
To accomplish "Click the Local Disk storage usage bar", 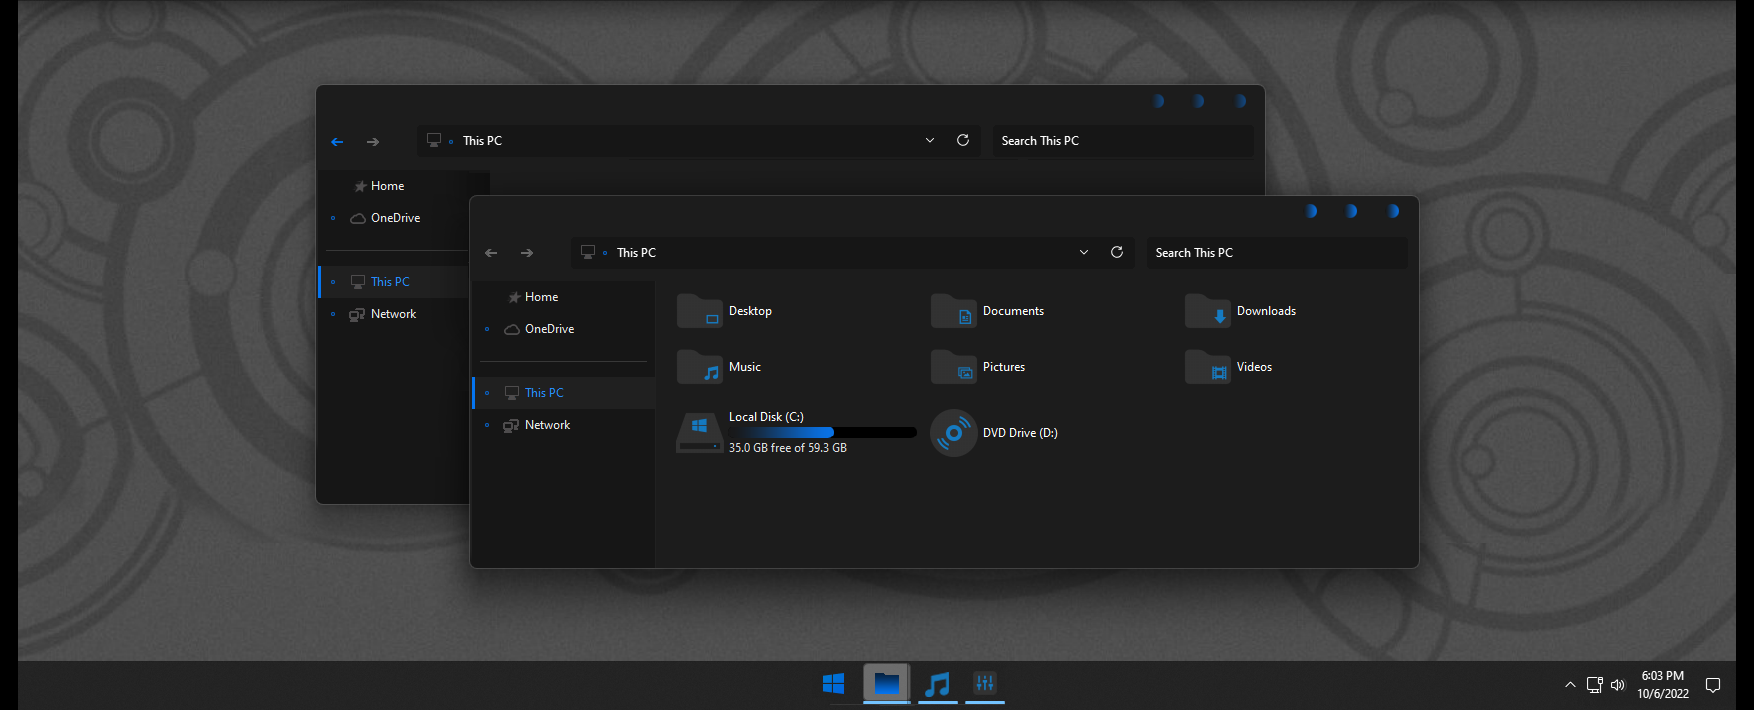I will tap(822, 433).
